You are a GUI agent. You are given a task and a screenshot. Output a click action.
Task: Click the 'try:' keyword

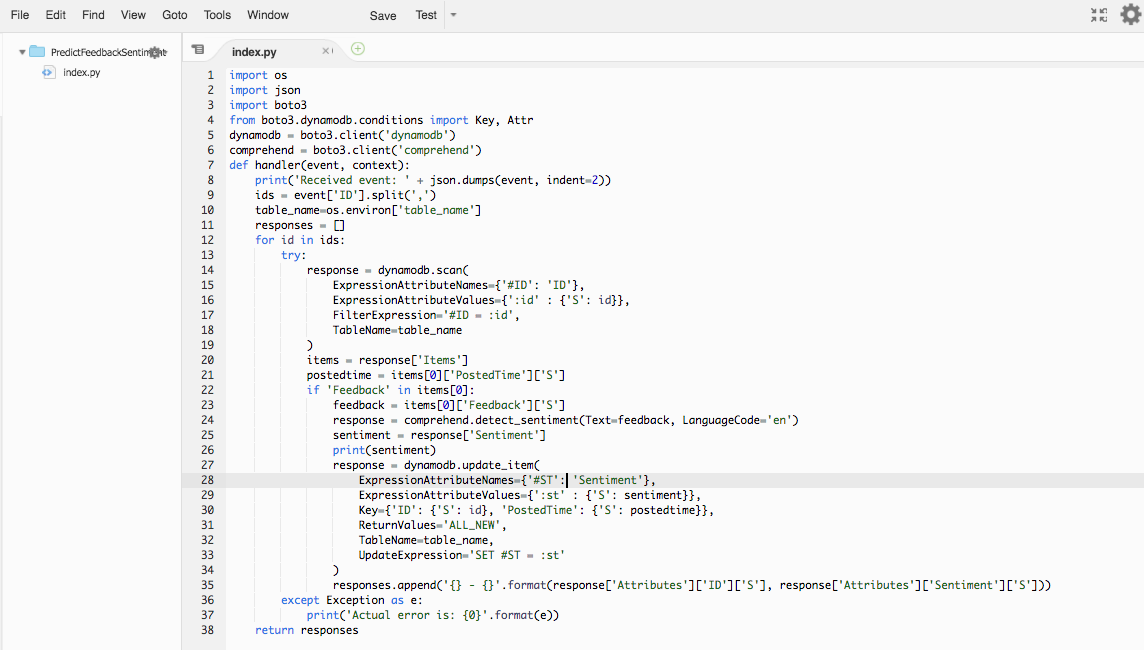coord(293,255)
